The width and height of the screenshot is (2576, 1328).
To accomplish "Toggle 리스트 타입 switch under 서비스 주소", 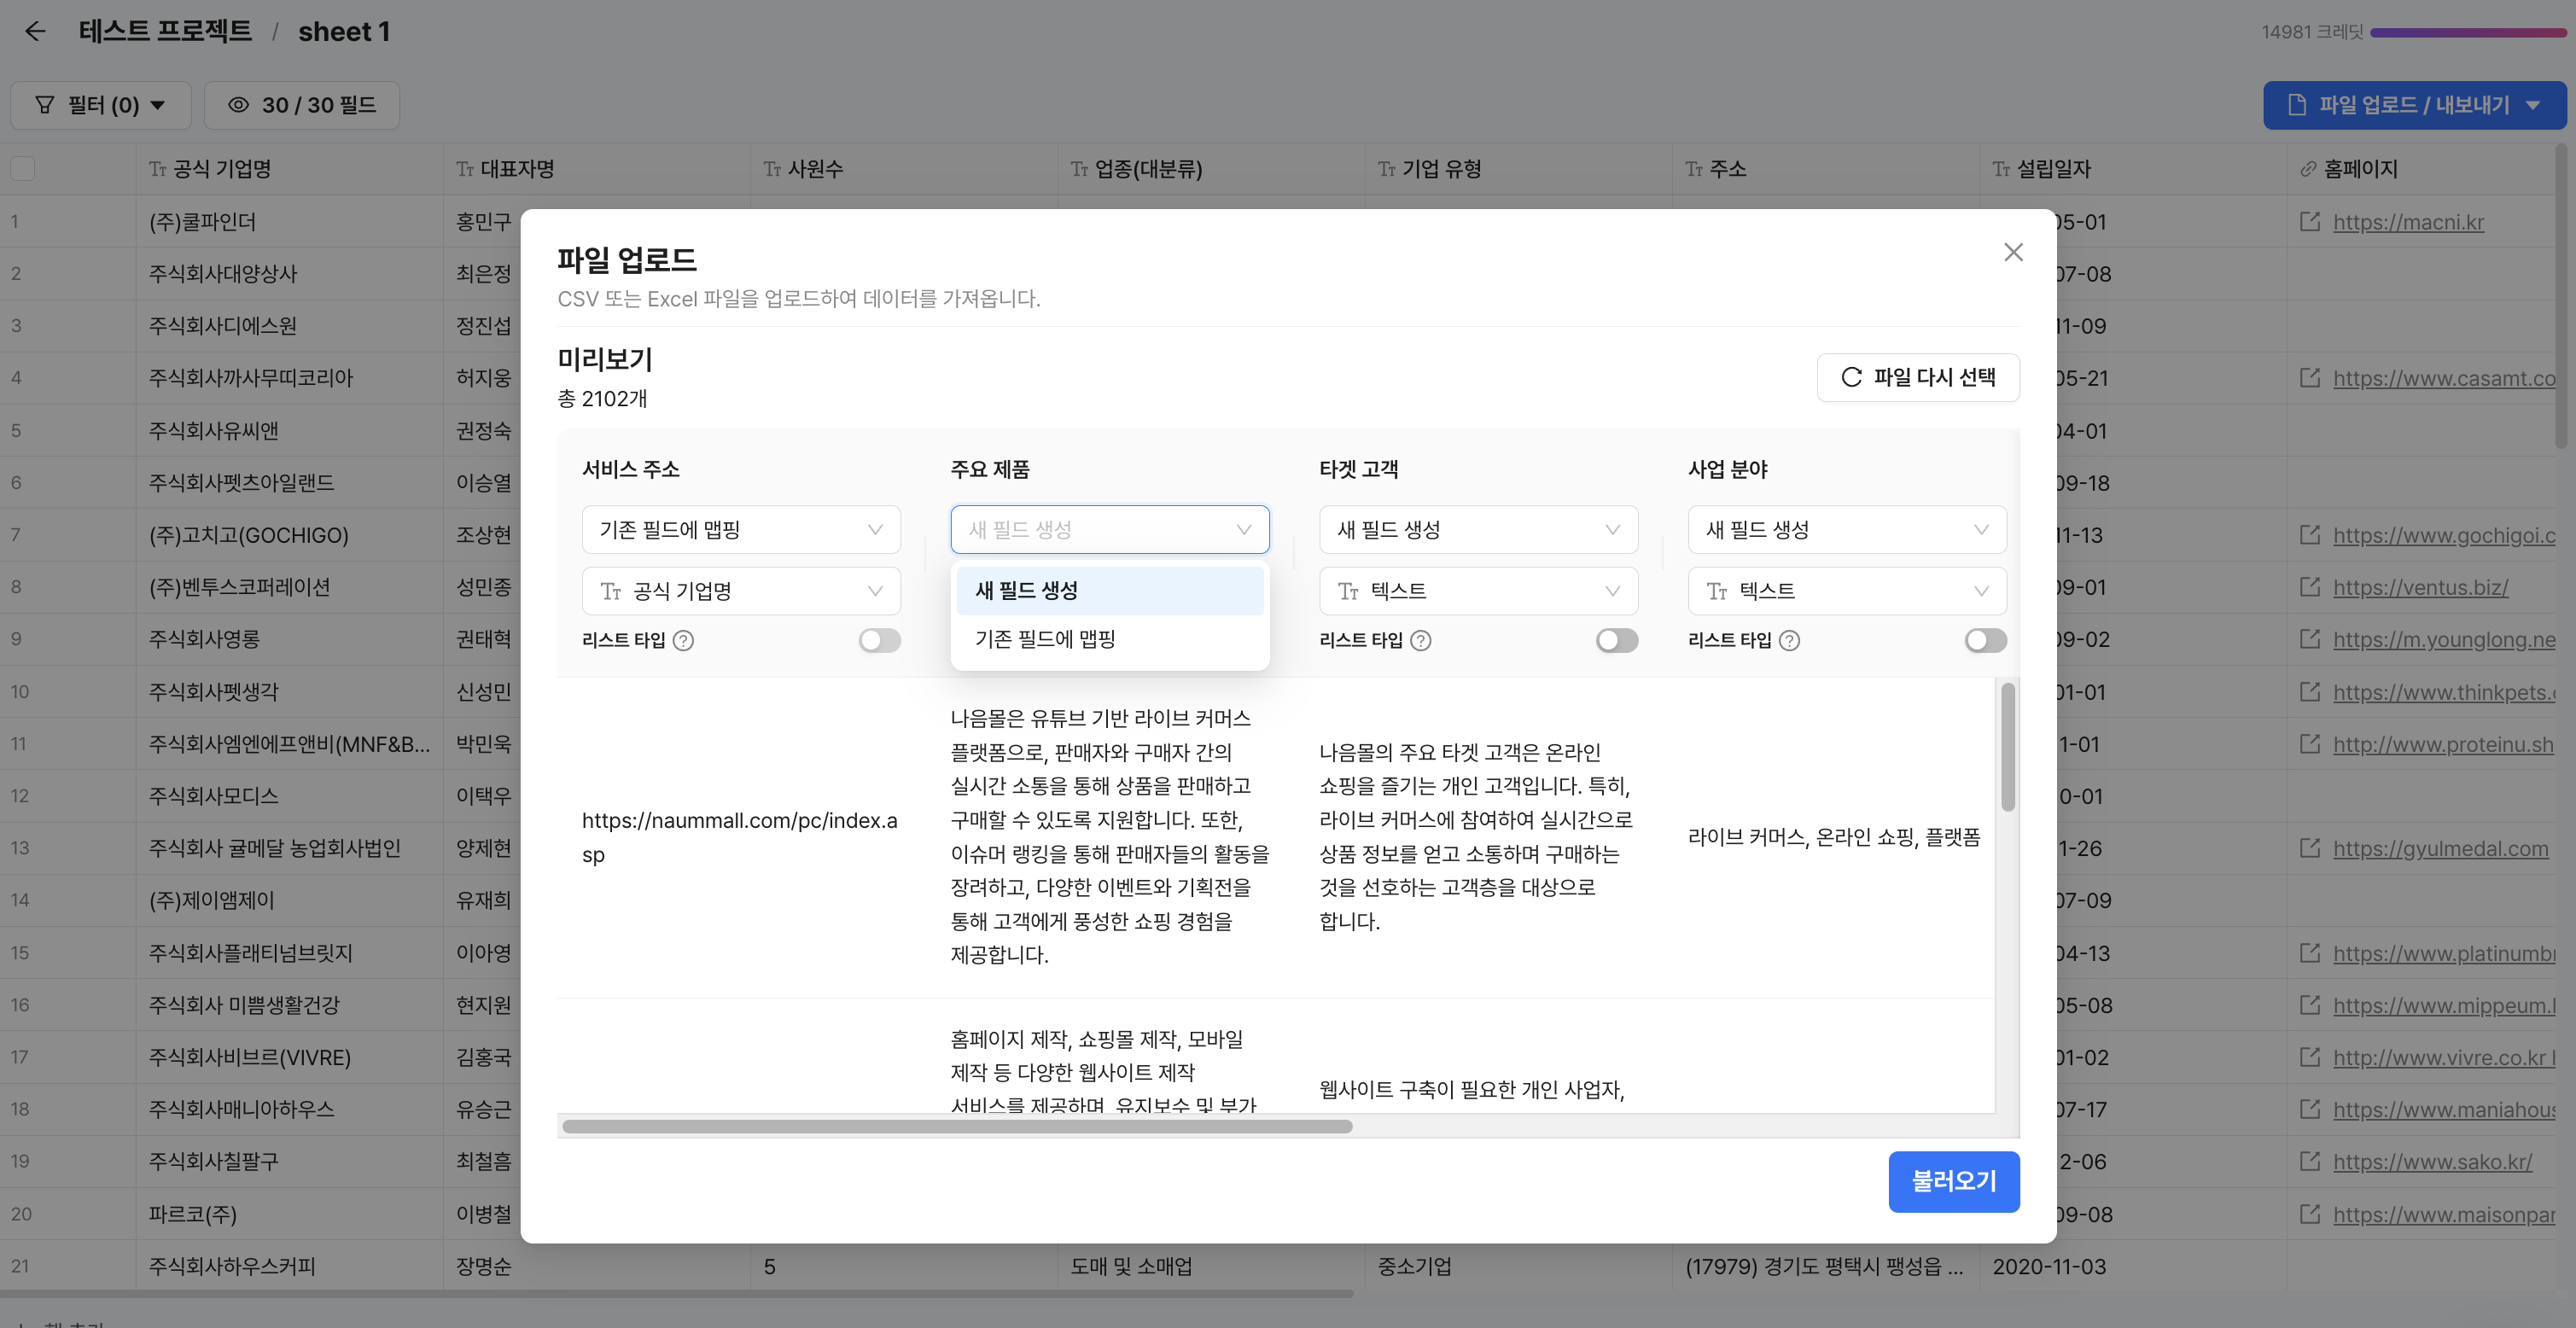I will [x=879, y=641].
